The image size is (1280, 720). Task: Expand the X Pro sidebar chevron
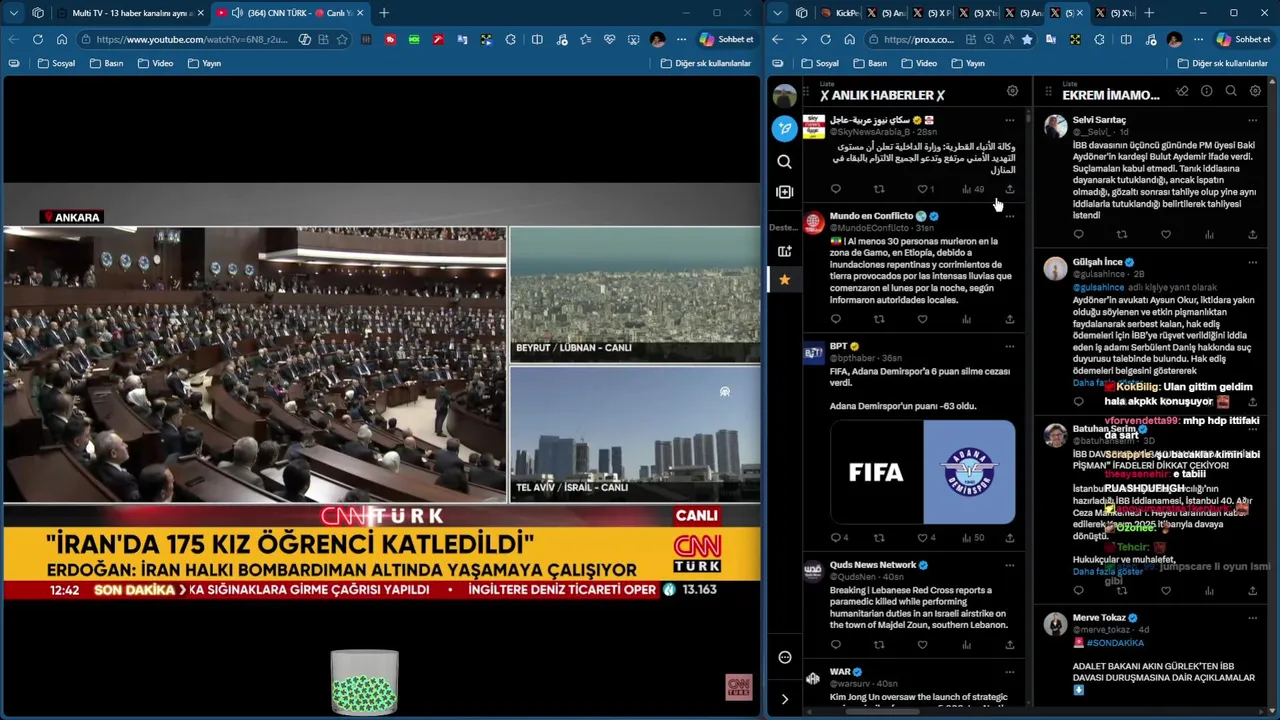pyautogui.click(x=785, y=699)
